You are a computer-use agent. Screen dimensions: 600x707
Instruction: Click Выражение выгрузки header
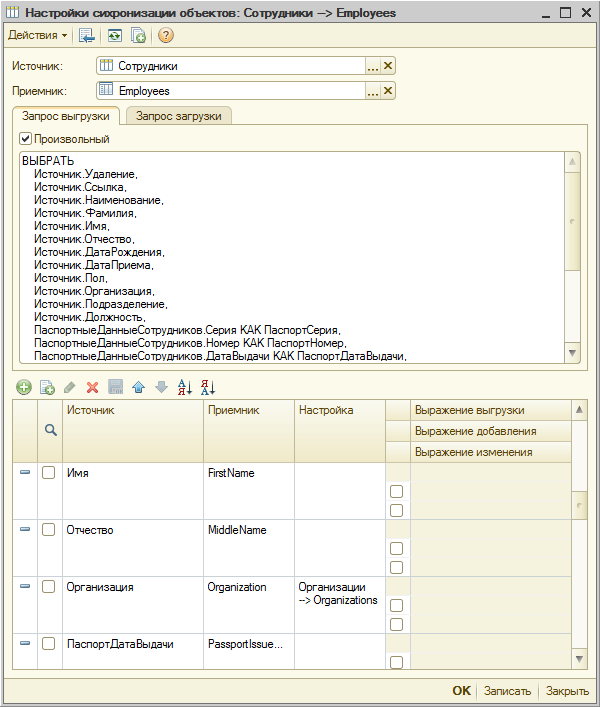(x=491, y=410)
